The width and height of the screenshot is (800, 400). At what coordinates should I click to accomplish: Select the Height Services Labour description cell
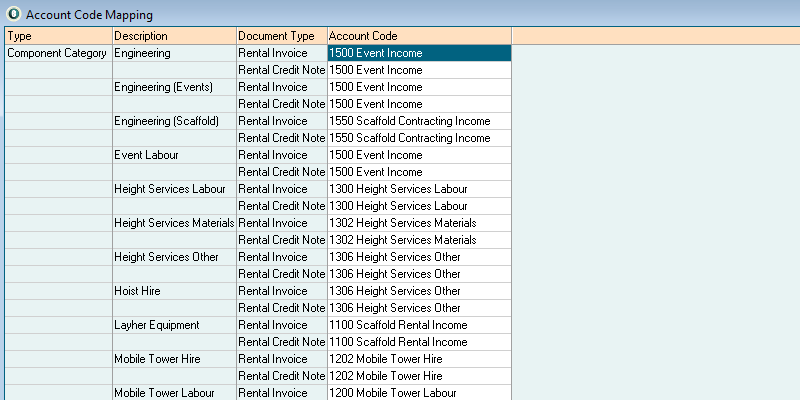click(x=170, y=189)
